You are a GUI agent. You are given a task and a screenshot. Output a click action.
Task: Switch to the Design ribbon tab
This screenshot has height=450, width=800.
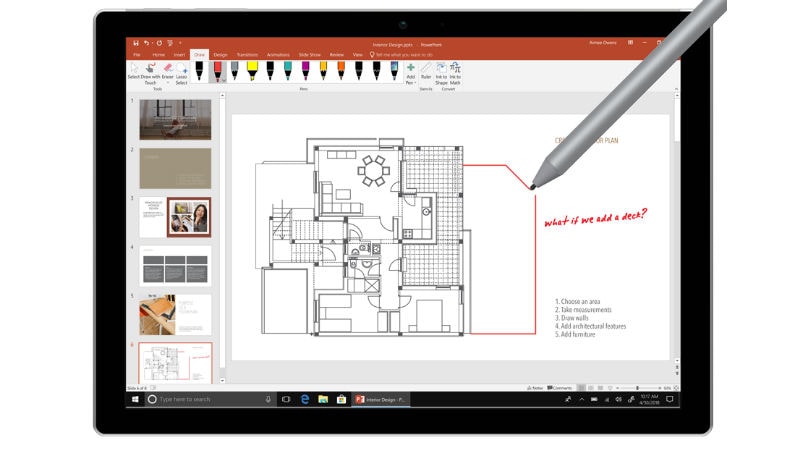pos(220,54)
